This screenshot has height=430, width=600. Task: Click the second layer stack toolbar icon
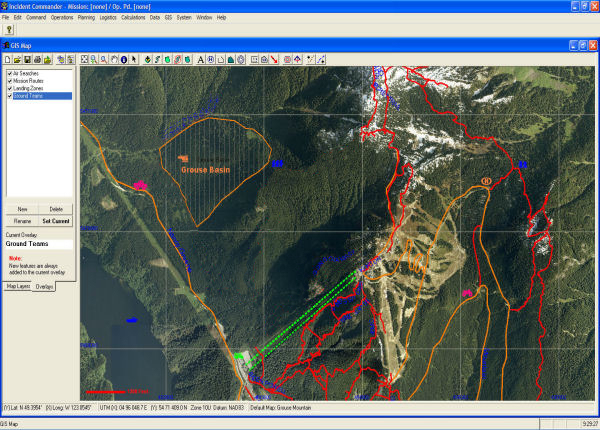point(71,59)
